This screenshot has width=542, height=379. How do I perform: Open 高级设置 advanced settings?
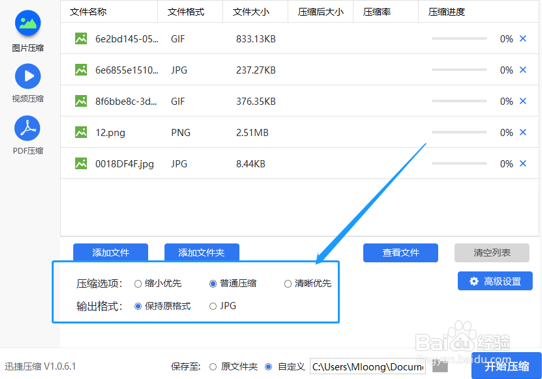[x=495, y=281]
